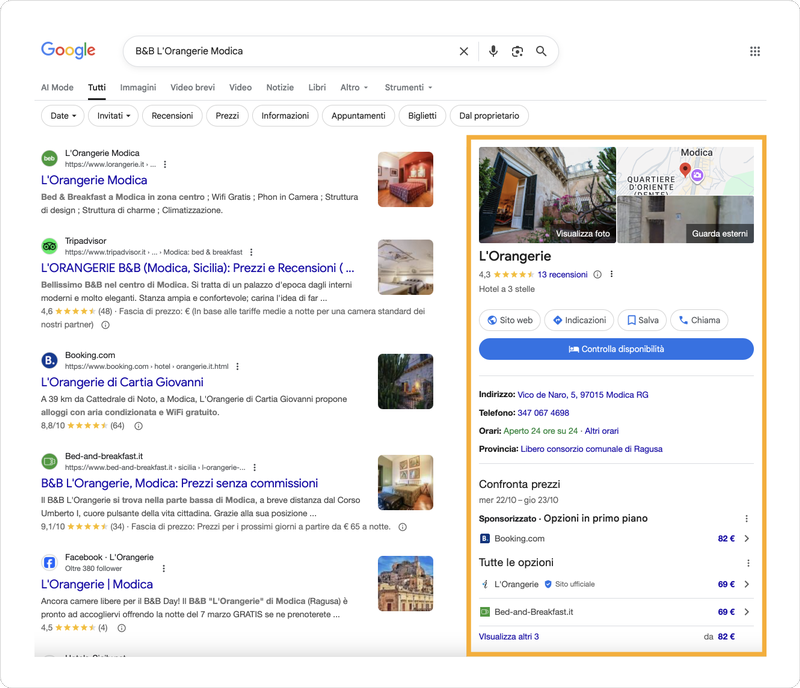The height and width of the screenshot is (688, 800).
Task: Click the Controlla disponibilità button
Action: 616,349
